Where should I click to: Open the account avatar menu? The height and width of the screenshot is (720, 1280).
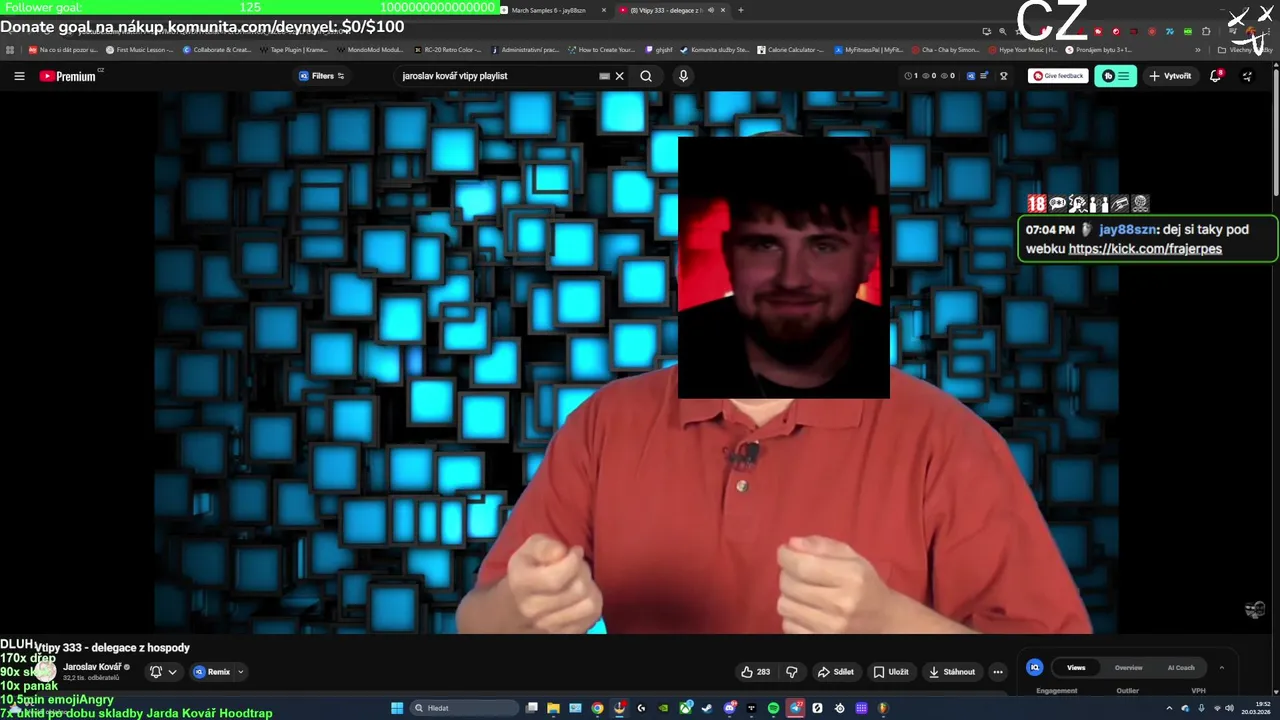(x=1247, y=76)
